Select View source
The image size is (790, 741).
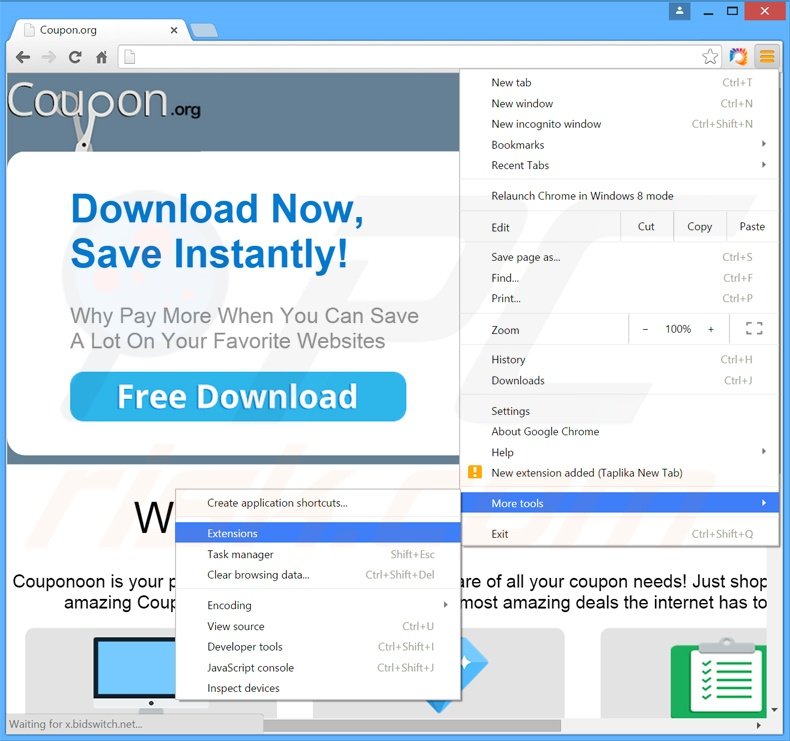click(x=318, y=626)
